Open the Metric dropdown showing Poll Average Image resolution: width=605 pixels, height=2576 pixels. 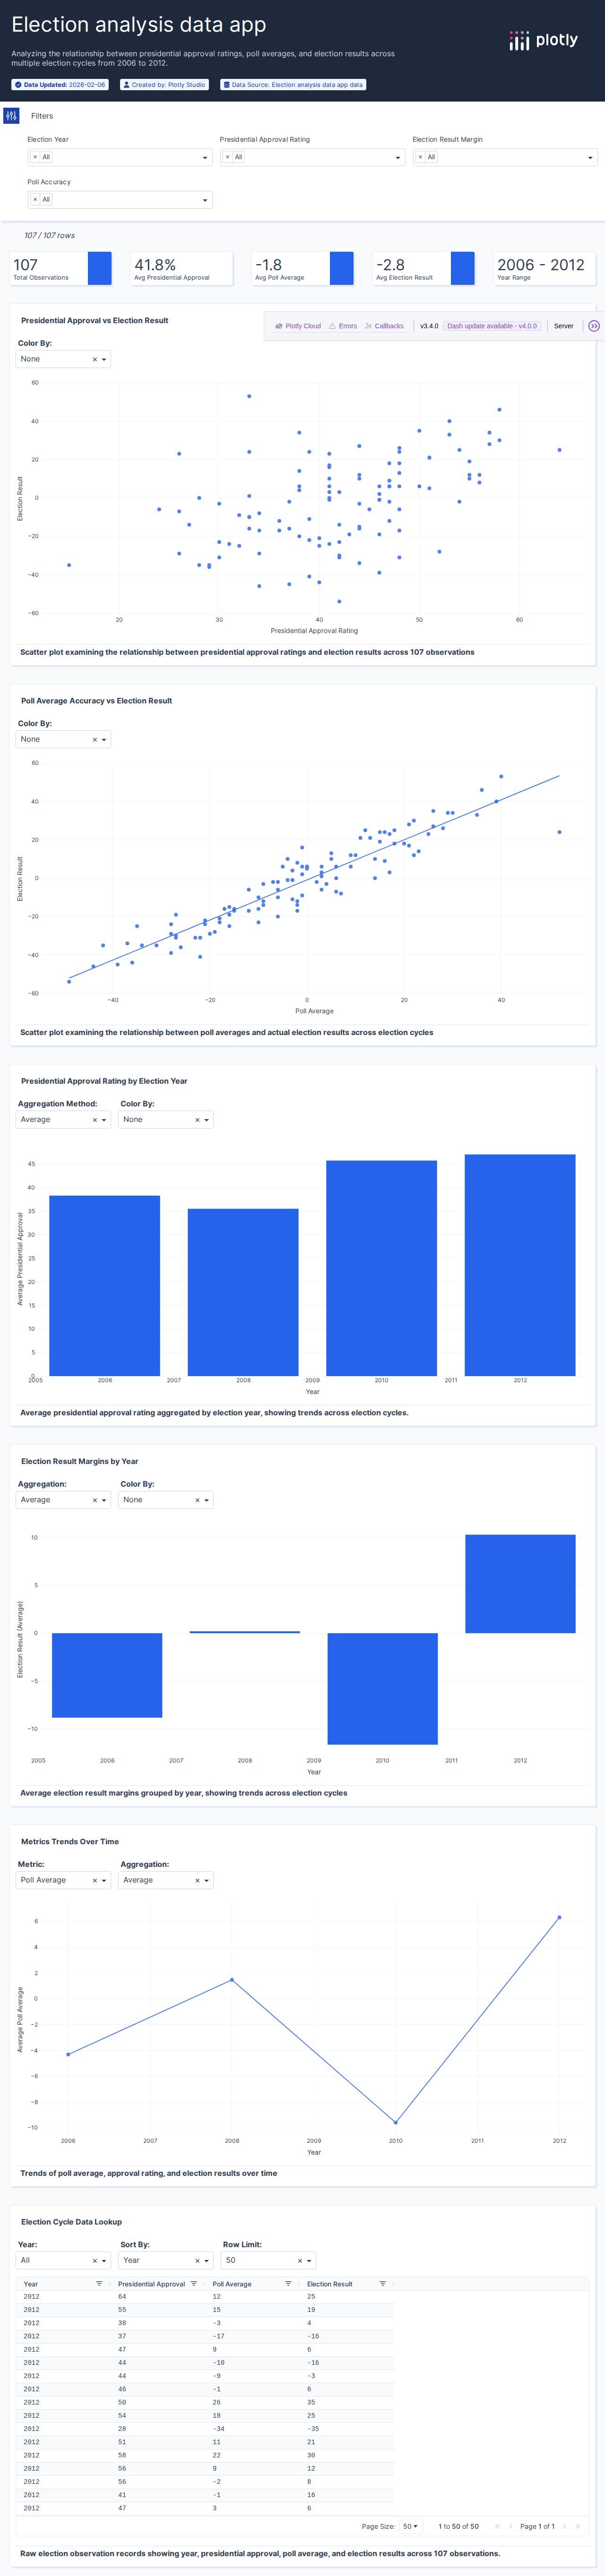click(x=104, y=1881)
